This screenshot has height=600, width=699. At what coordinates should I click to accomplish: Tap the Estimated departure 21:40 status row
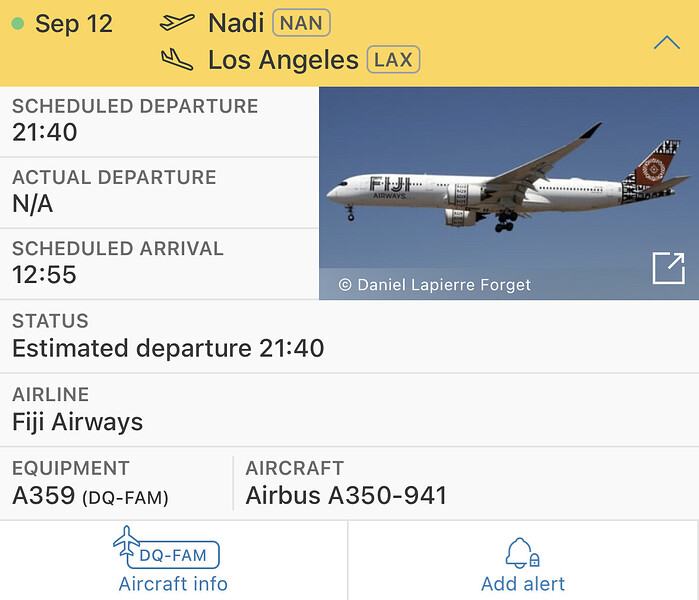[350, 337]
